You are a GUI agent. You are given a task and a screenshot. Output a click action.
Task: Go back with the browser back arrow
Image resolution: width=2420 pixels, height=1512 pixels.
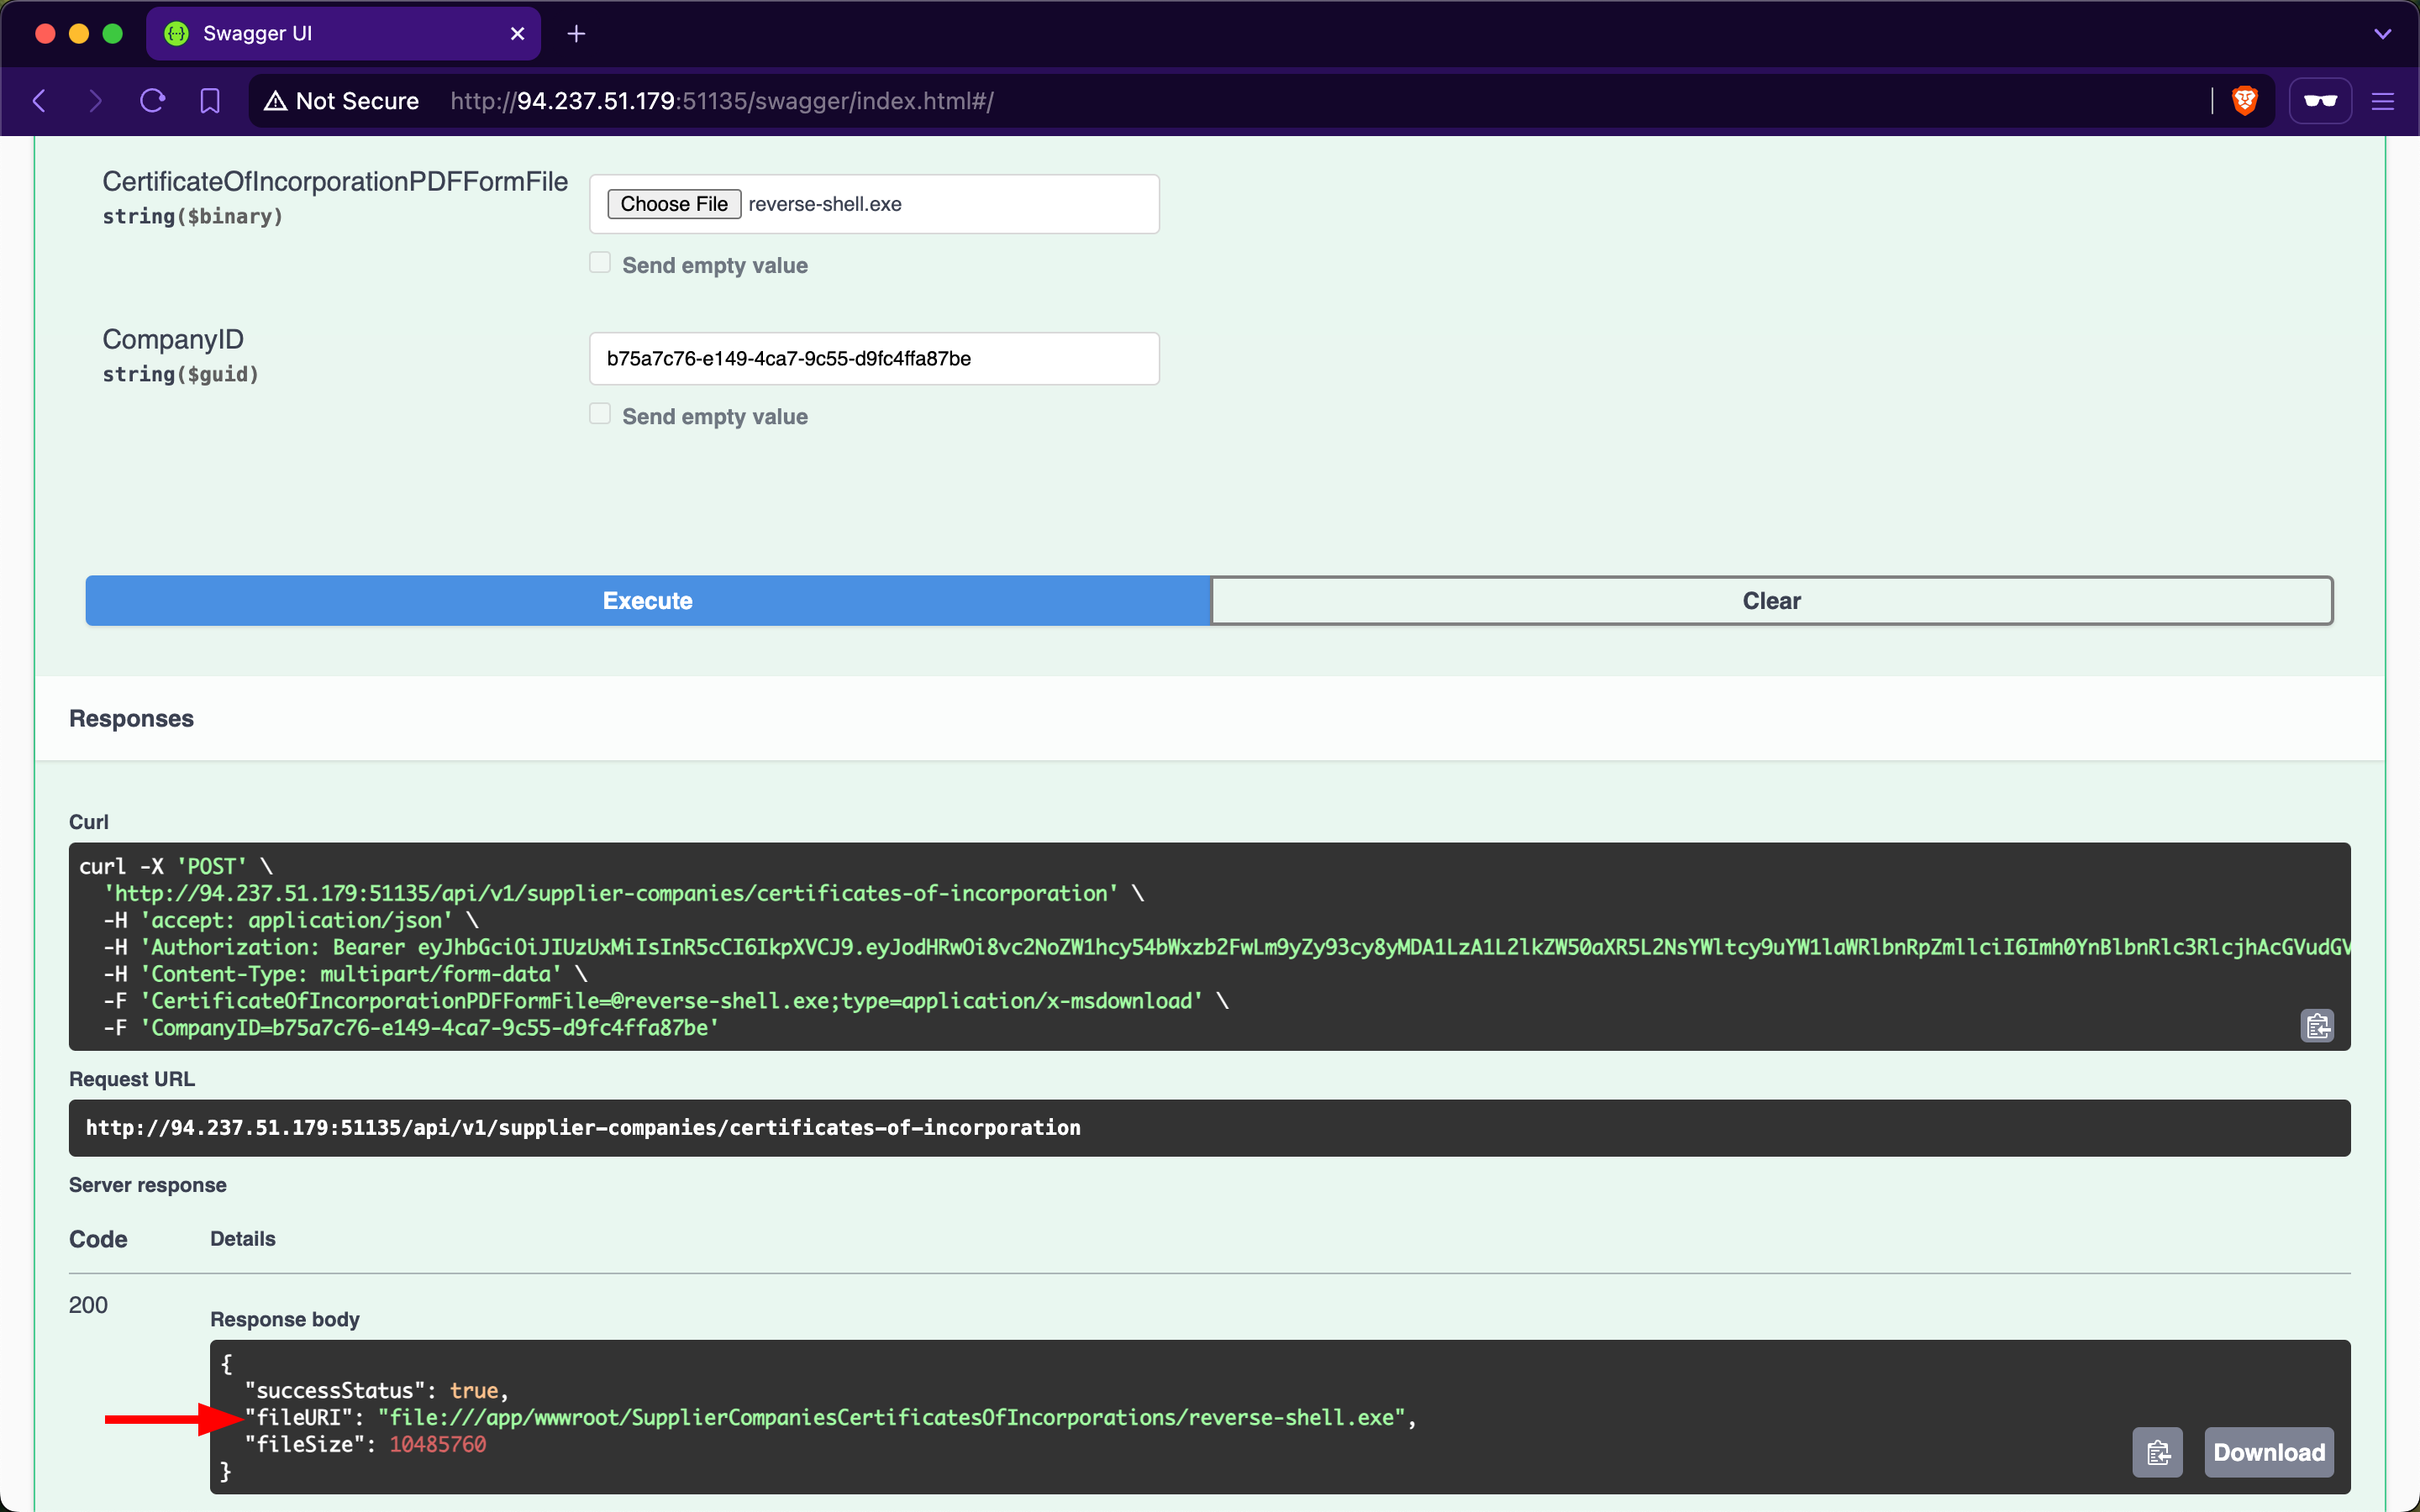coord(40,101)
